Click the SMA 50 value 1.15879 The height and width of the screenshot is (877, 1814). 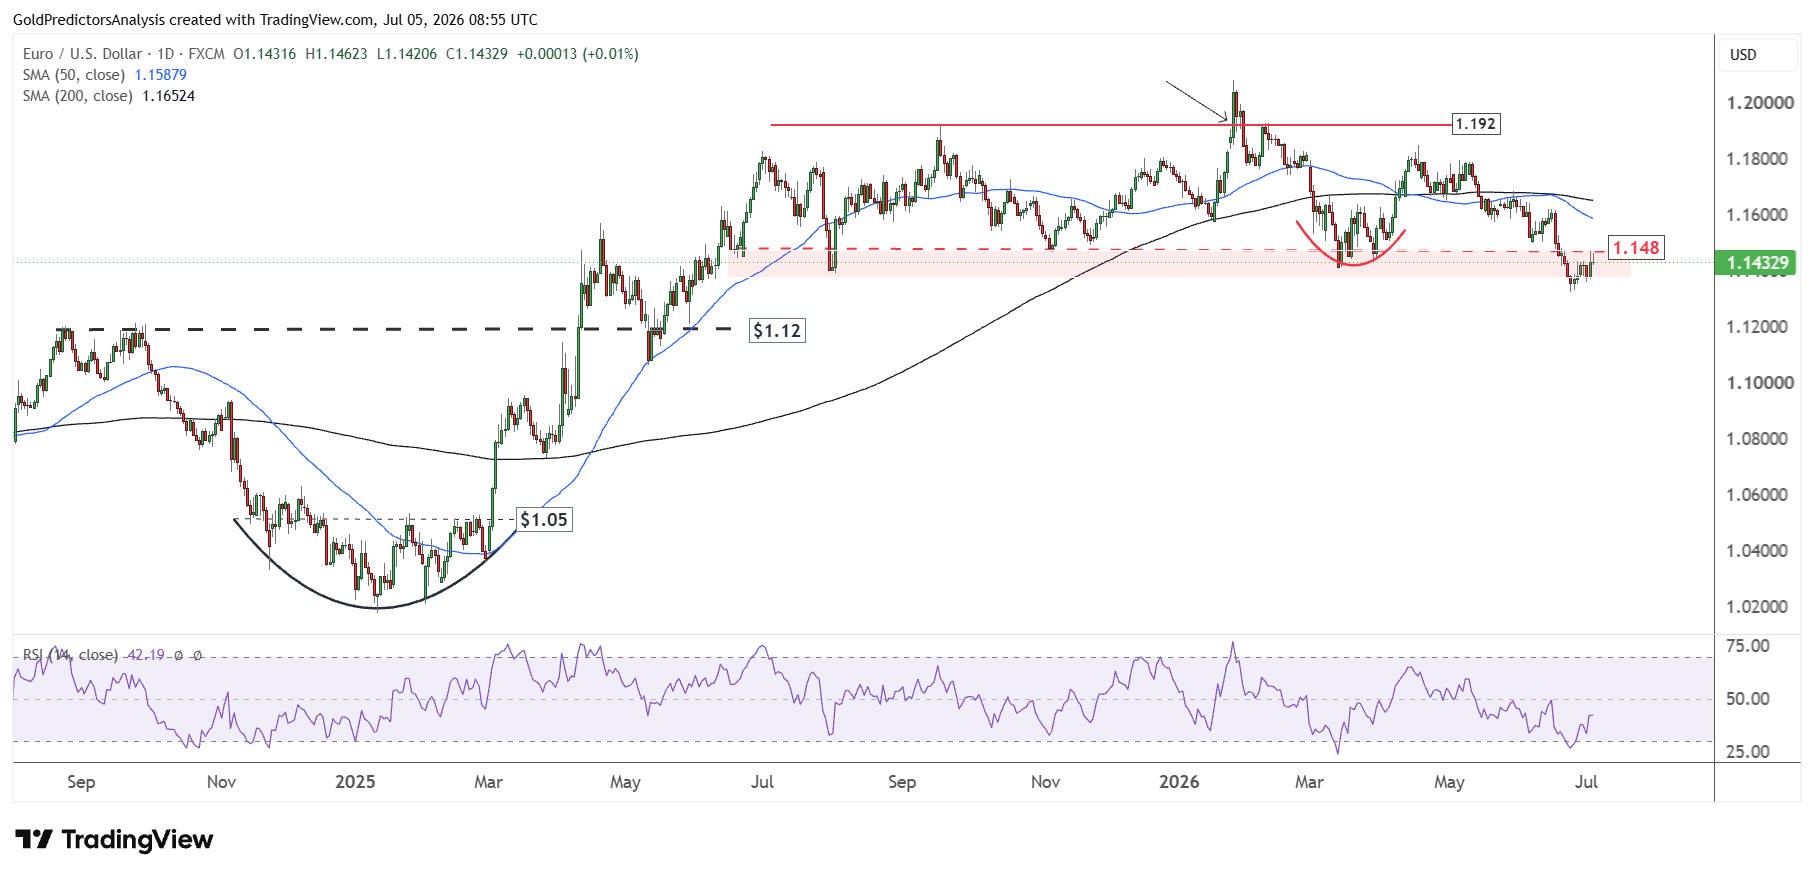click(160, 75)
